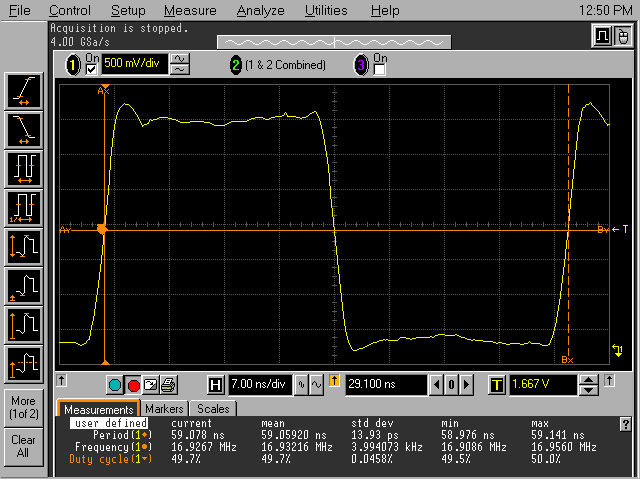
Task: Select the rise time measurement icon
Action: [x=24, y=91]
